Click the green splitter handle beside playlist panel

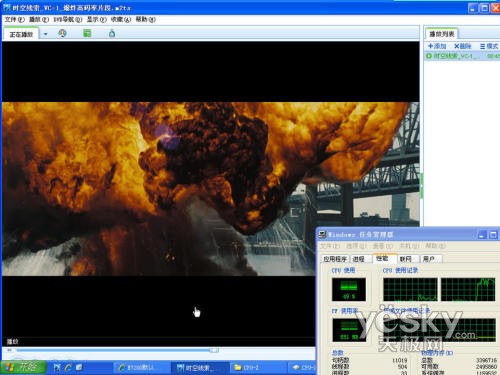(421, 186)
